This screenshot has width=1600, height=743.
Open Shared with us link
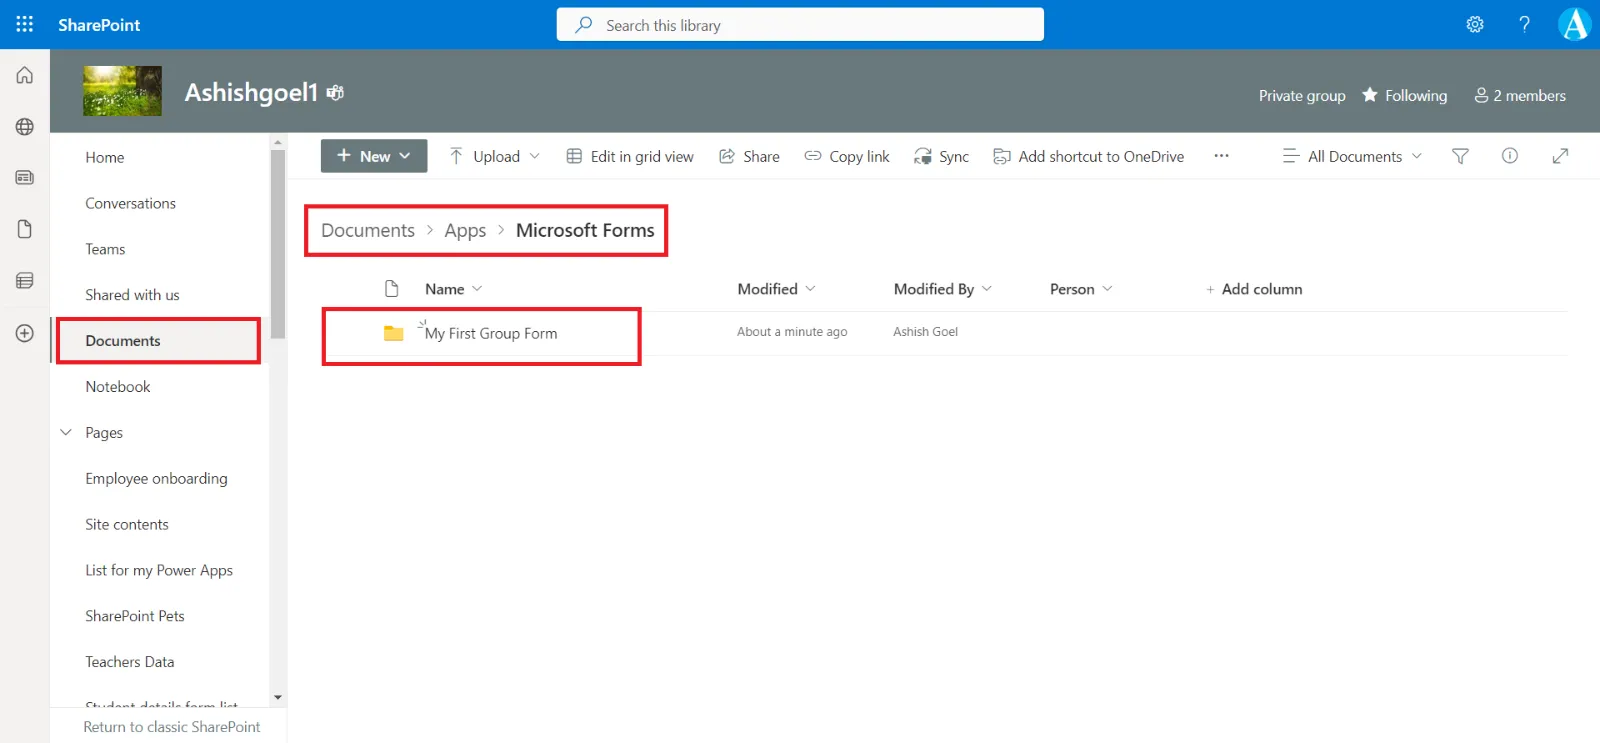tap(132, 295)
